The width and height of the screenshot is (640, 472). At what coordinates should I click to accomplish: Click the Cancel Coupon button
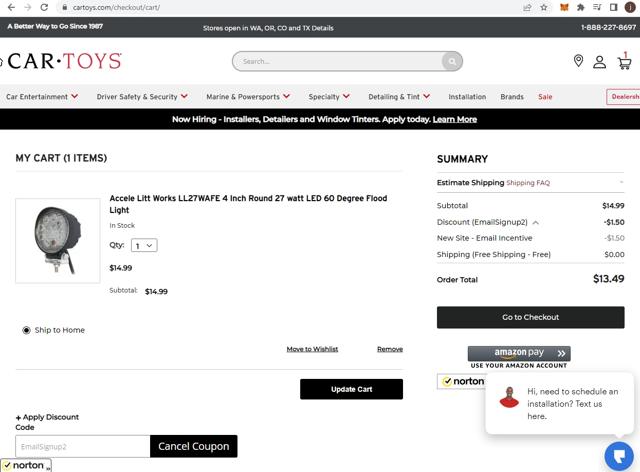tap(193, 446)
